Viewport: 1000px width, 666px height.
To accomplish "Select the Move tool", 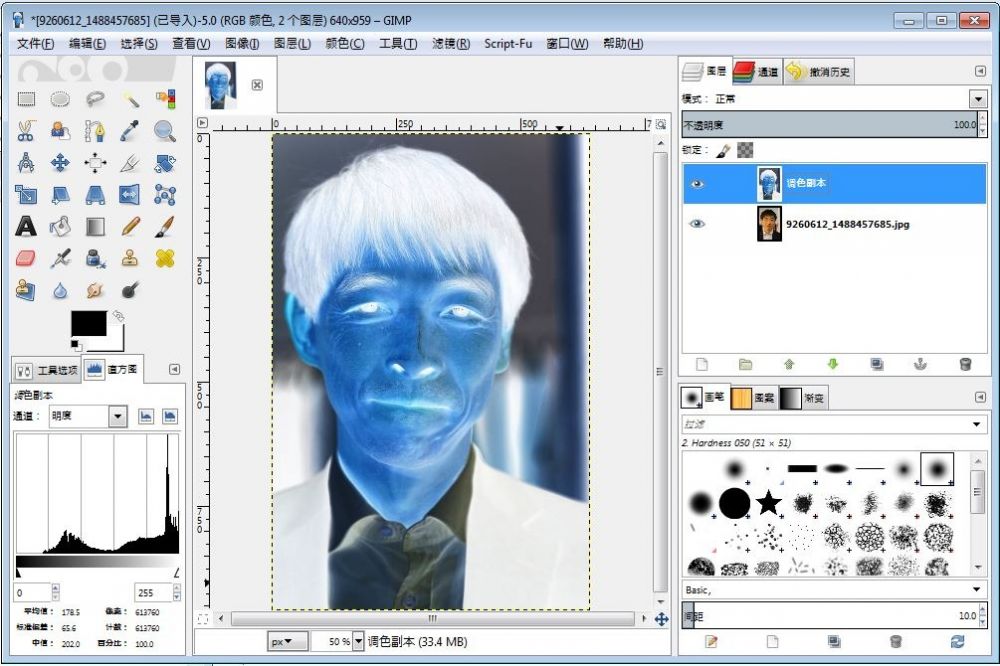I will coord(60,163).
